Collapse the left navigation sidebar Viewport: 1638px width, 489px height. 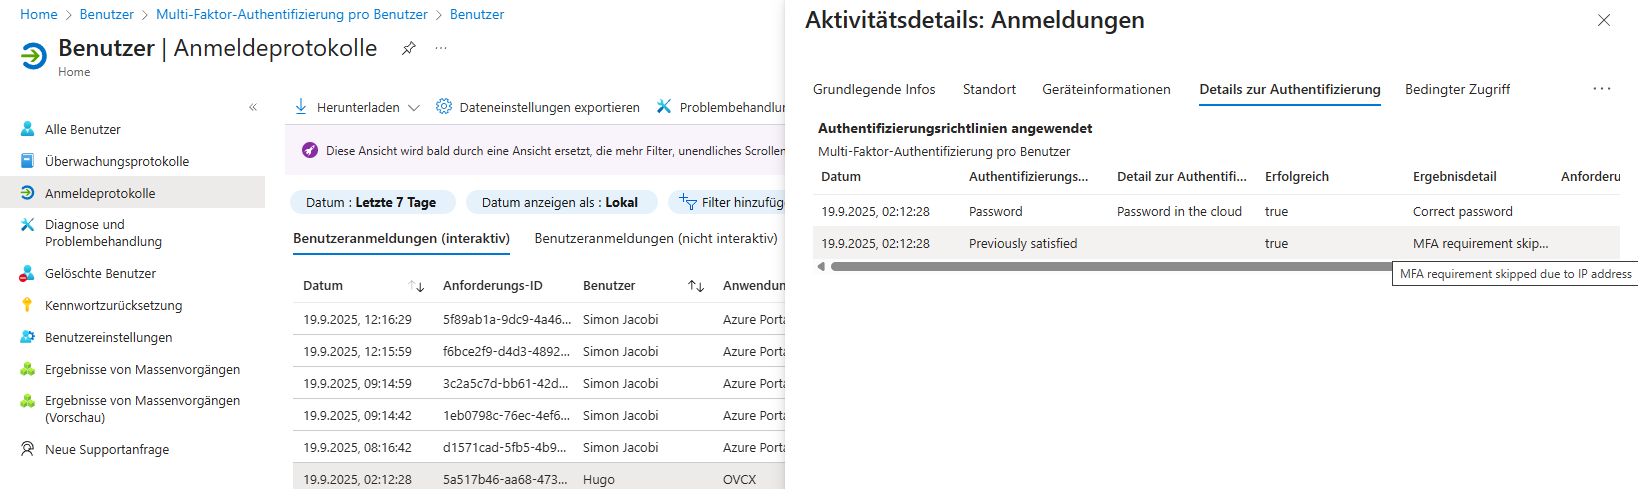[x=253, y=107]
